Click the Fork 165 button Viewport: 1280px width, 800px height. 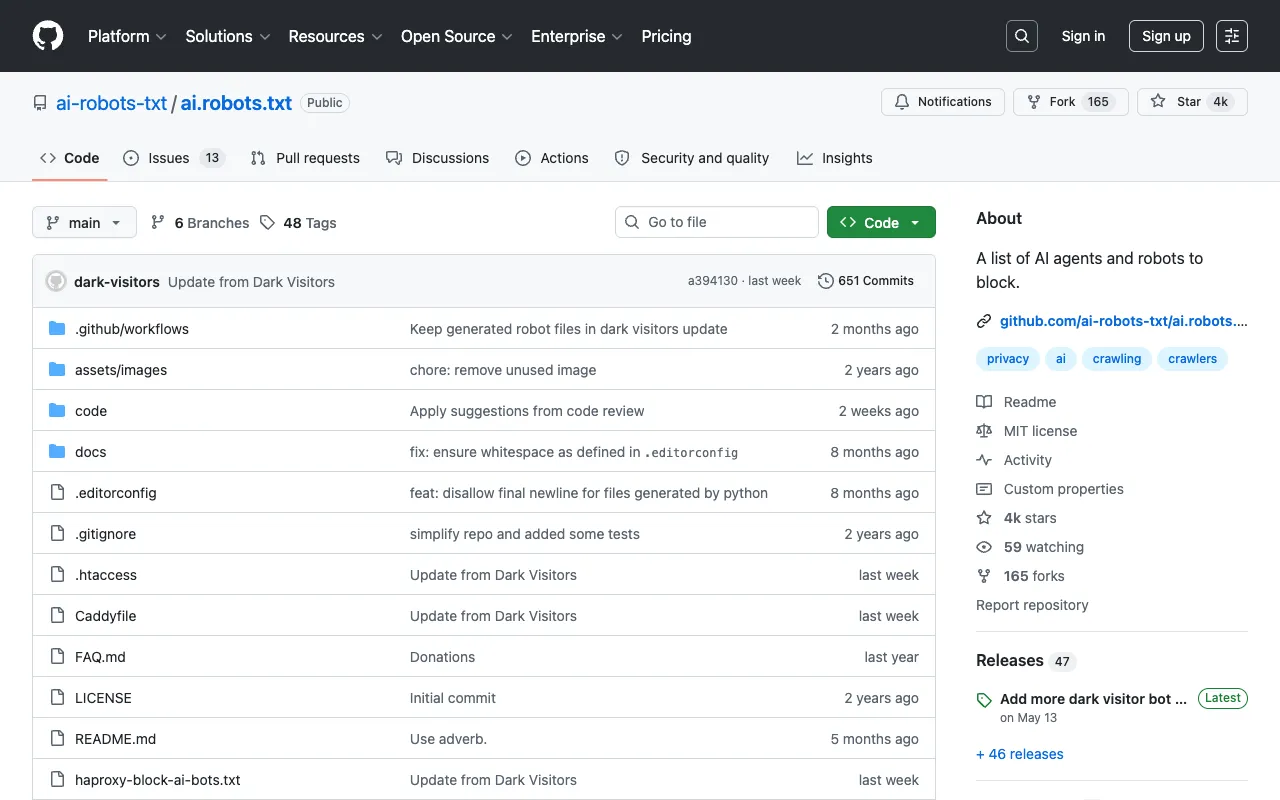point(1071,102)
